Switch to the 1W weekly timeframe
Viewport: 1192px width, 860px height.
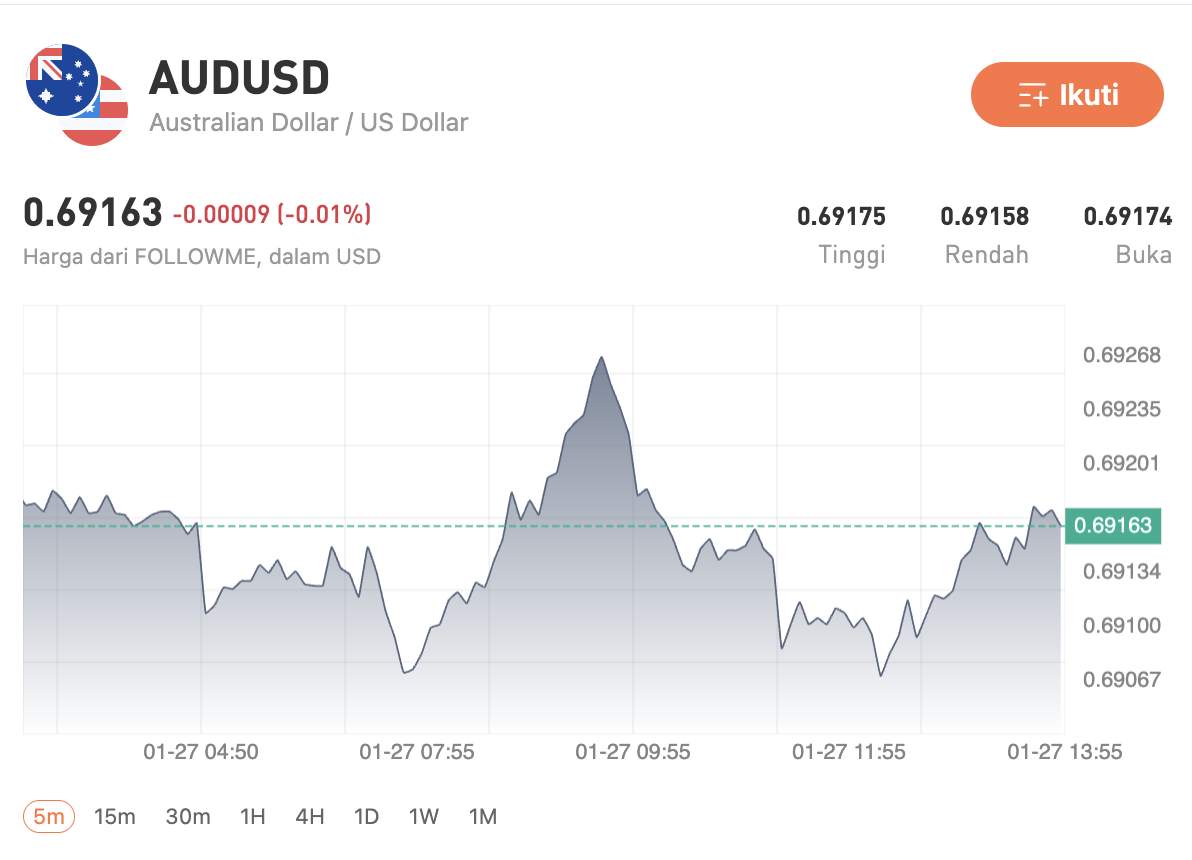point(423,816)
